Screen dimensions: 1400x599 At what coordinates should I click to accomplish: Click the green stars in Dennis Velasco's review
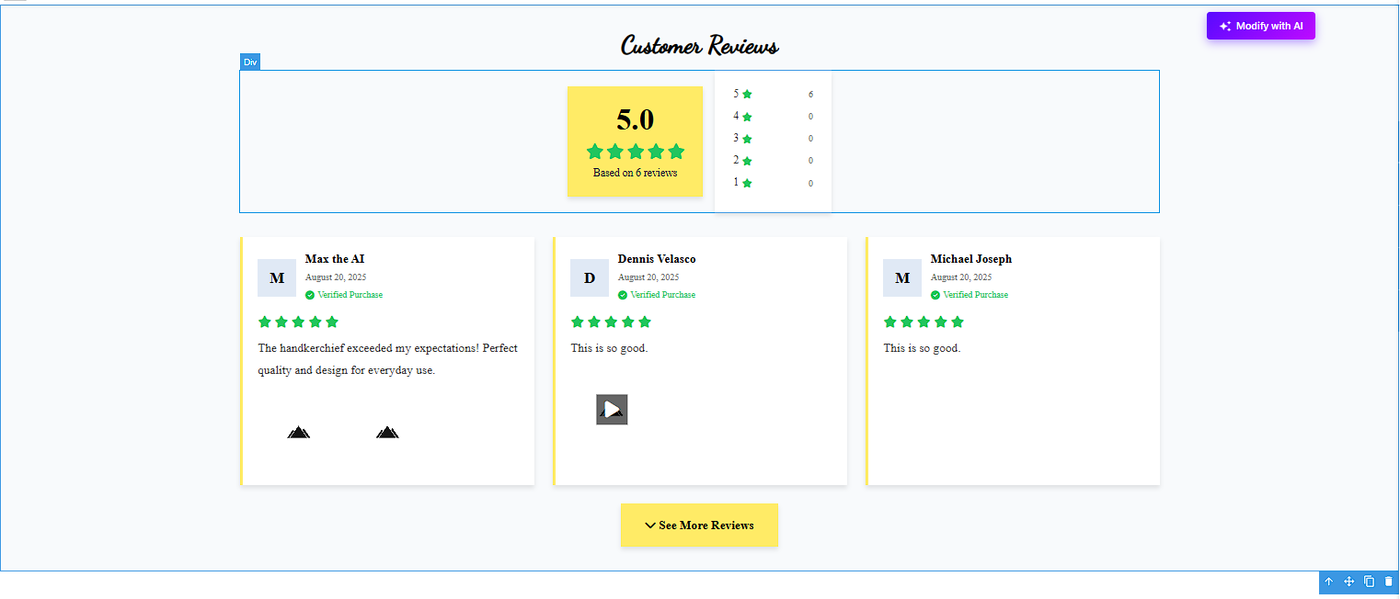[610, 322]
